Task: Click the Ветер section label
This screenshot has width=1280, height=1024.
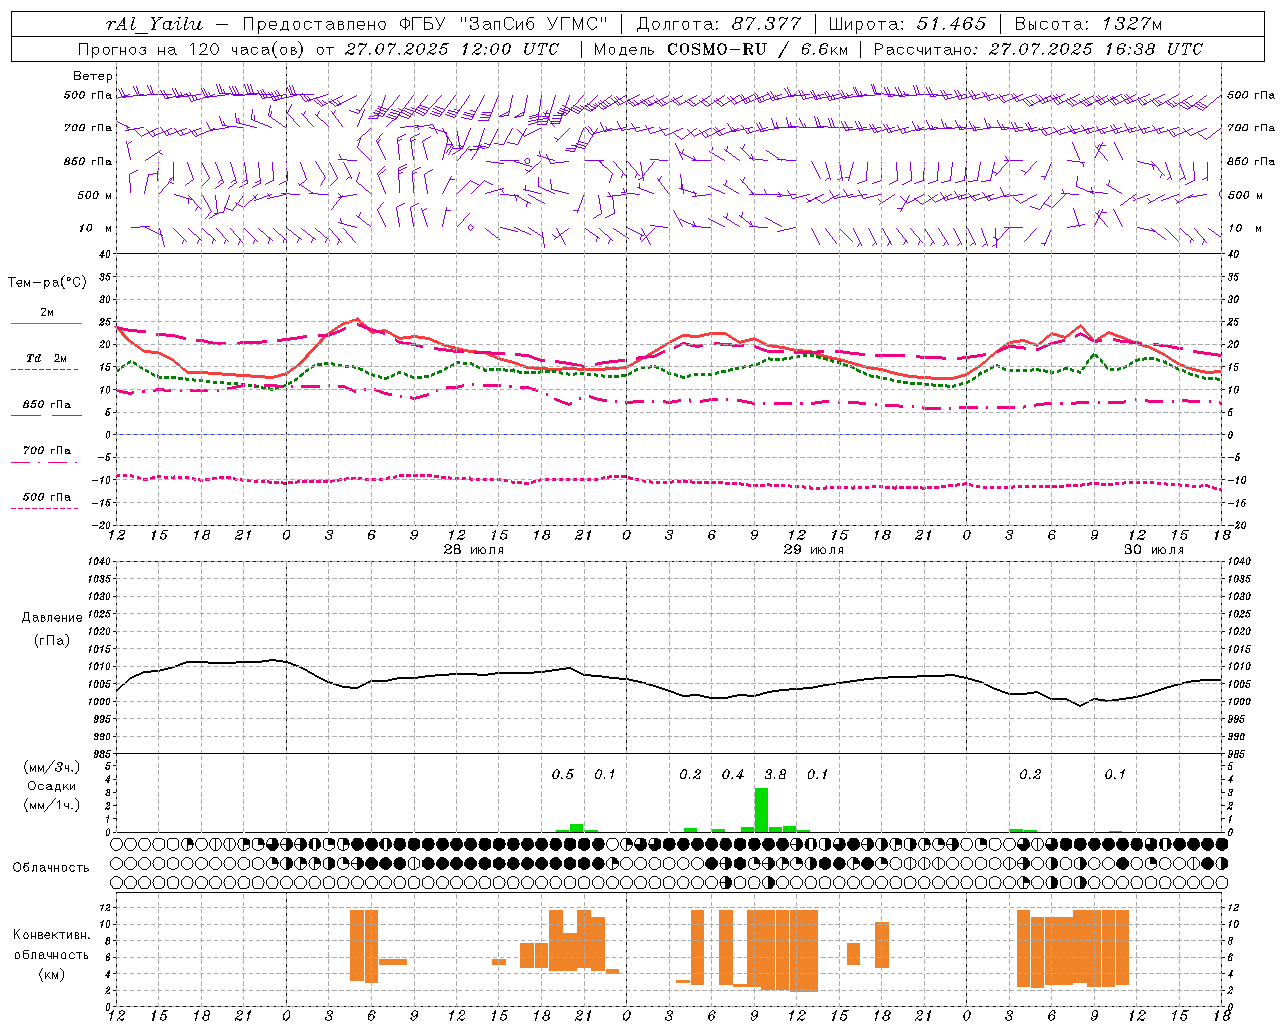Action: click(93, 76)
